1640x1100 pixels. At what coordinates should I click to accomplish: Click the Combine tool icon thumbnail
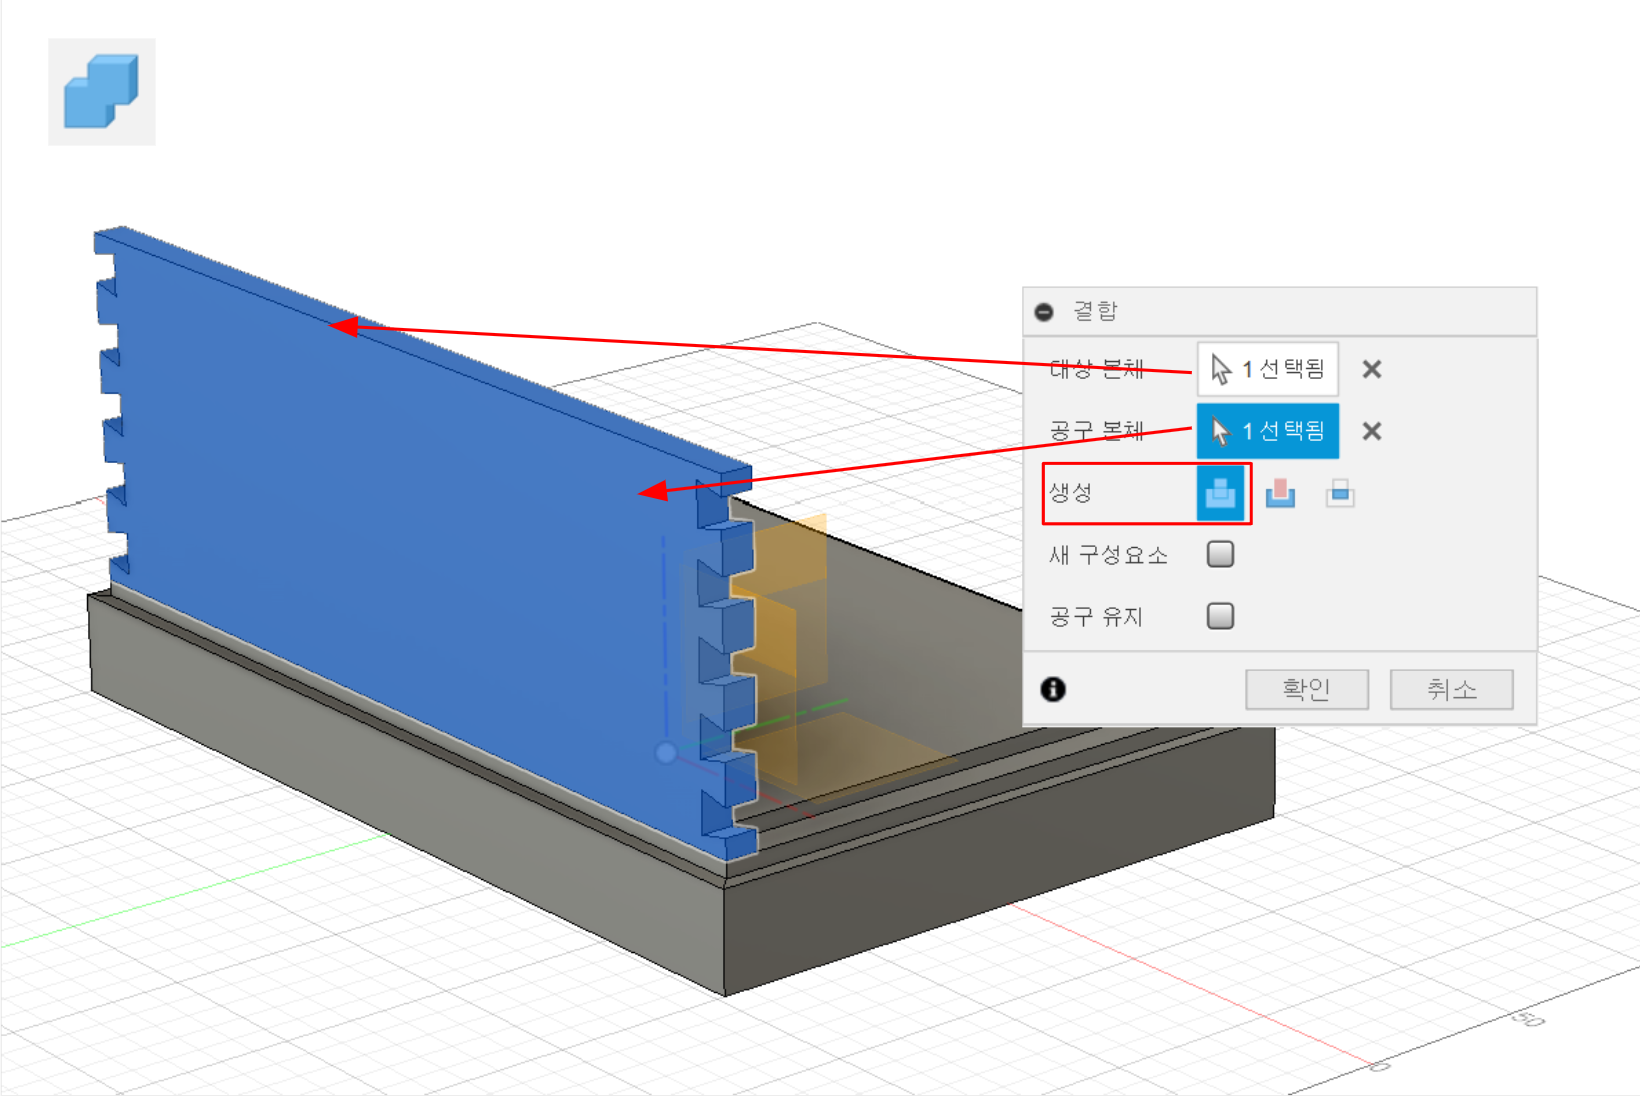[102, 92]
